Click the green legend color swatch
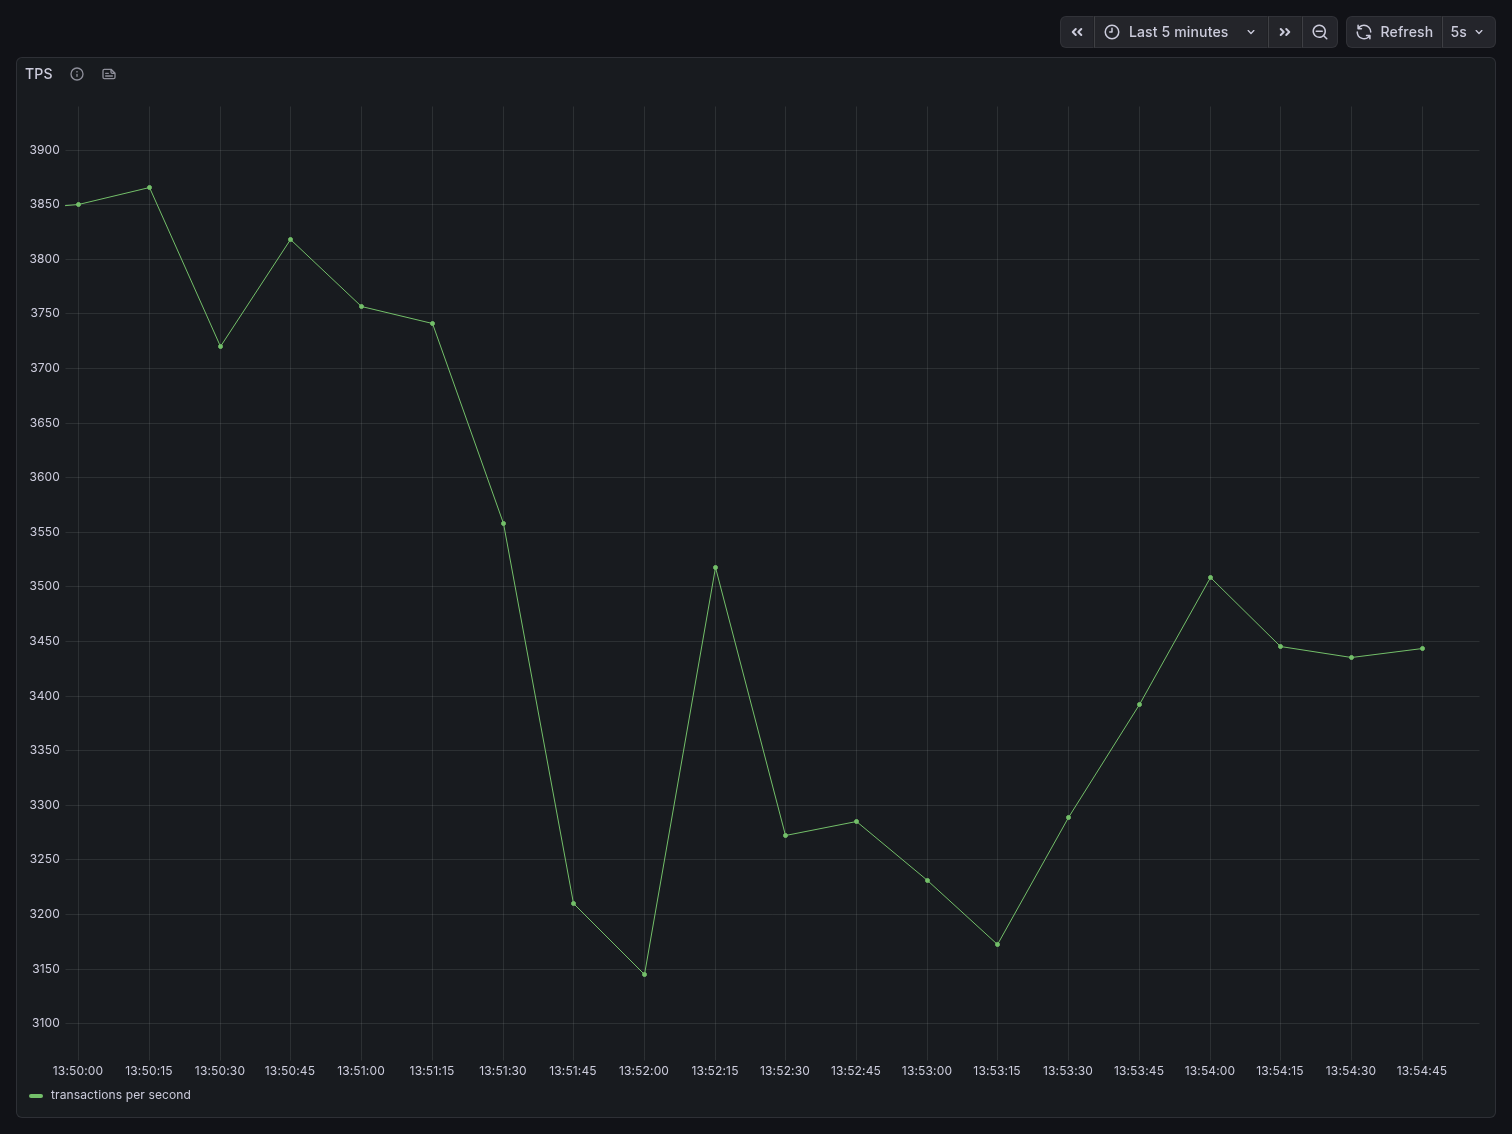 (36, 1096)
